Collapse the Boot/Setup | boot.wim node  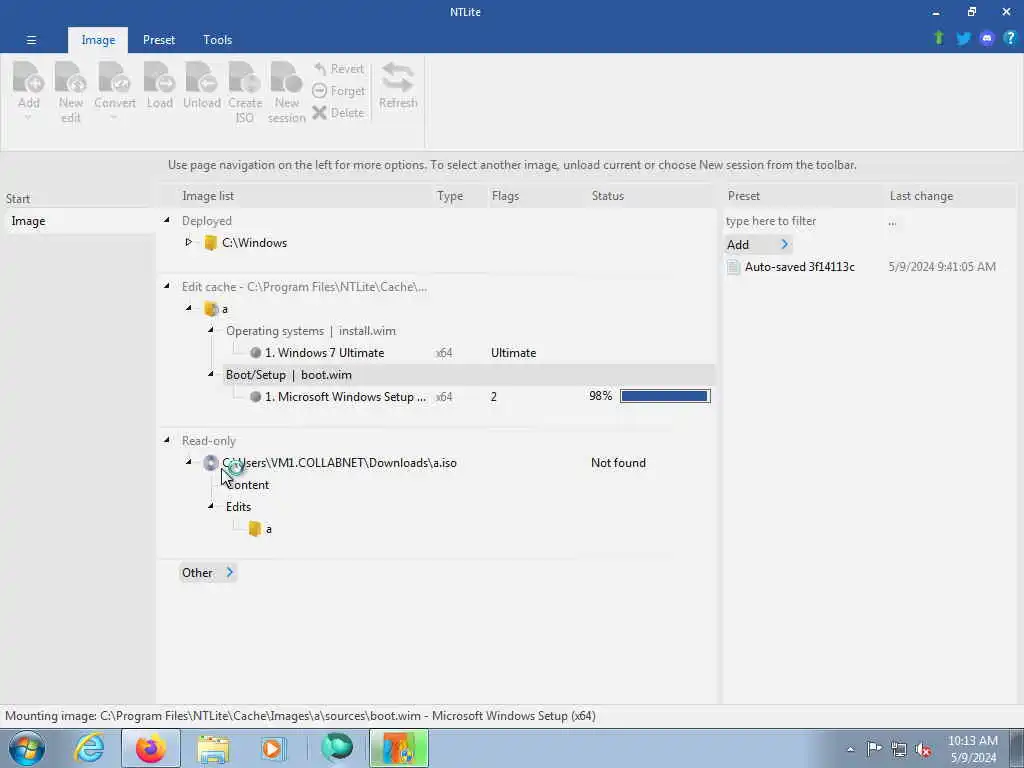[x=211, y=374]
